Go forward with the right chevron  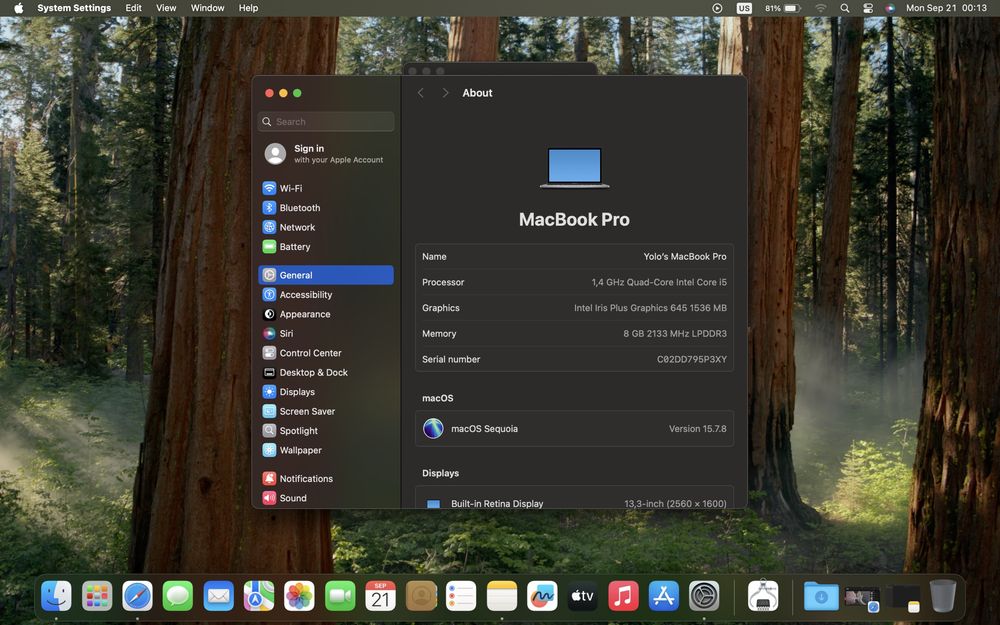click(445, 93)
